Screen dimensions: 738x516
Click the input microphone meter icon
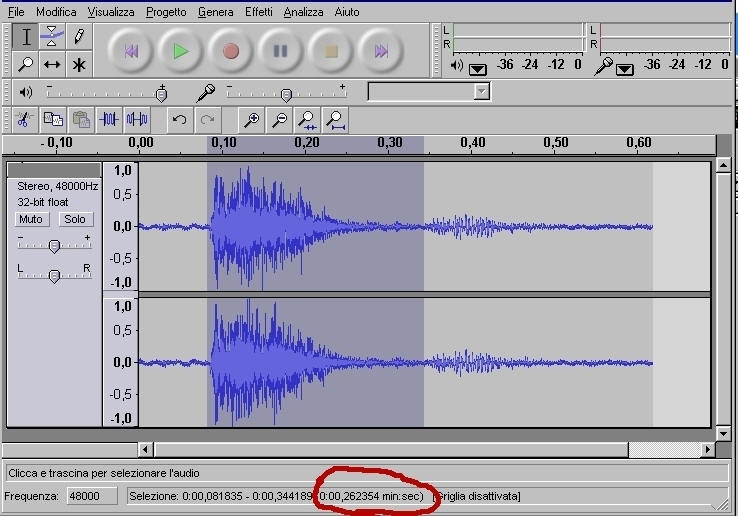coord(603,66)
